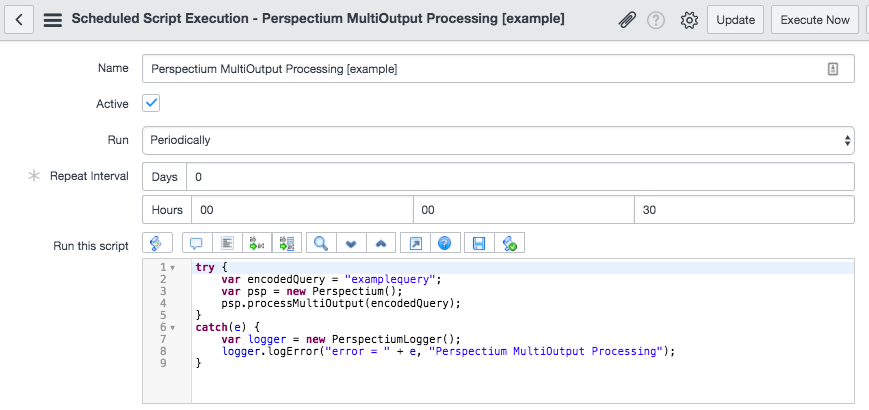Click the Update button
Image resolution: width=869 pixels, height=410 pixels.
coord(735,20)
